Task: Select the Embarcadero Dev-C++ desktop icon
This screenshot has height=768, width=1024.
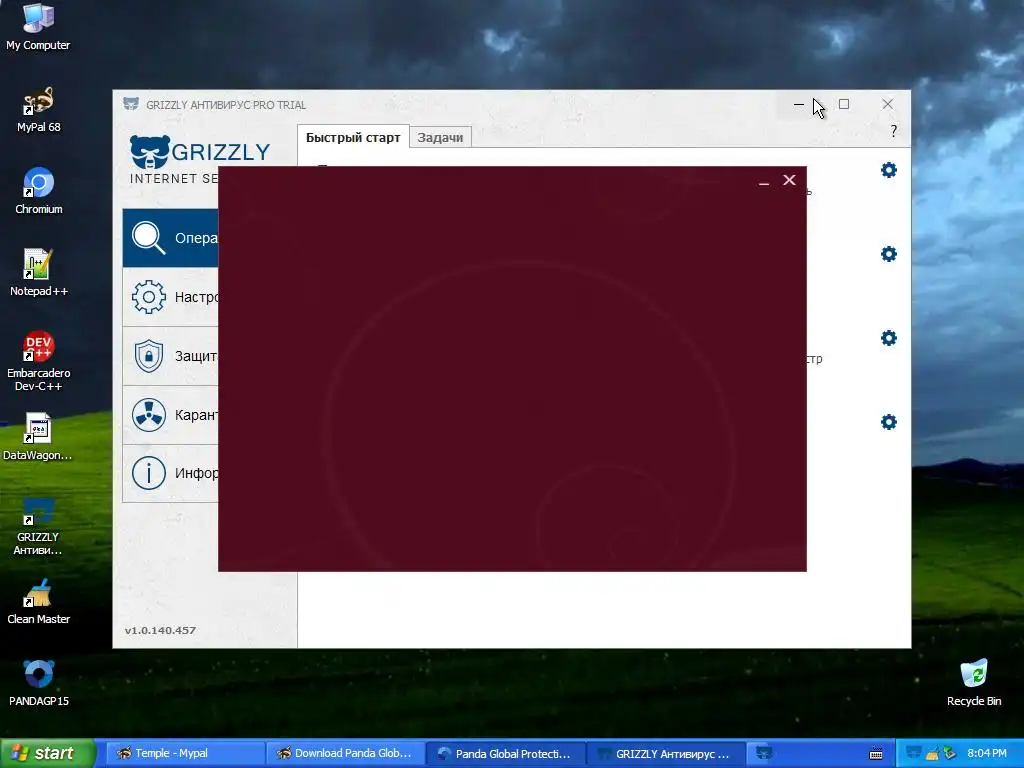Action: click(38, 362)
